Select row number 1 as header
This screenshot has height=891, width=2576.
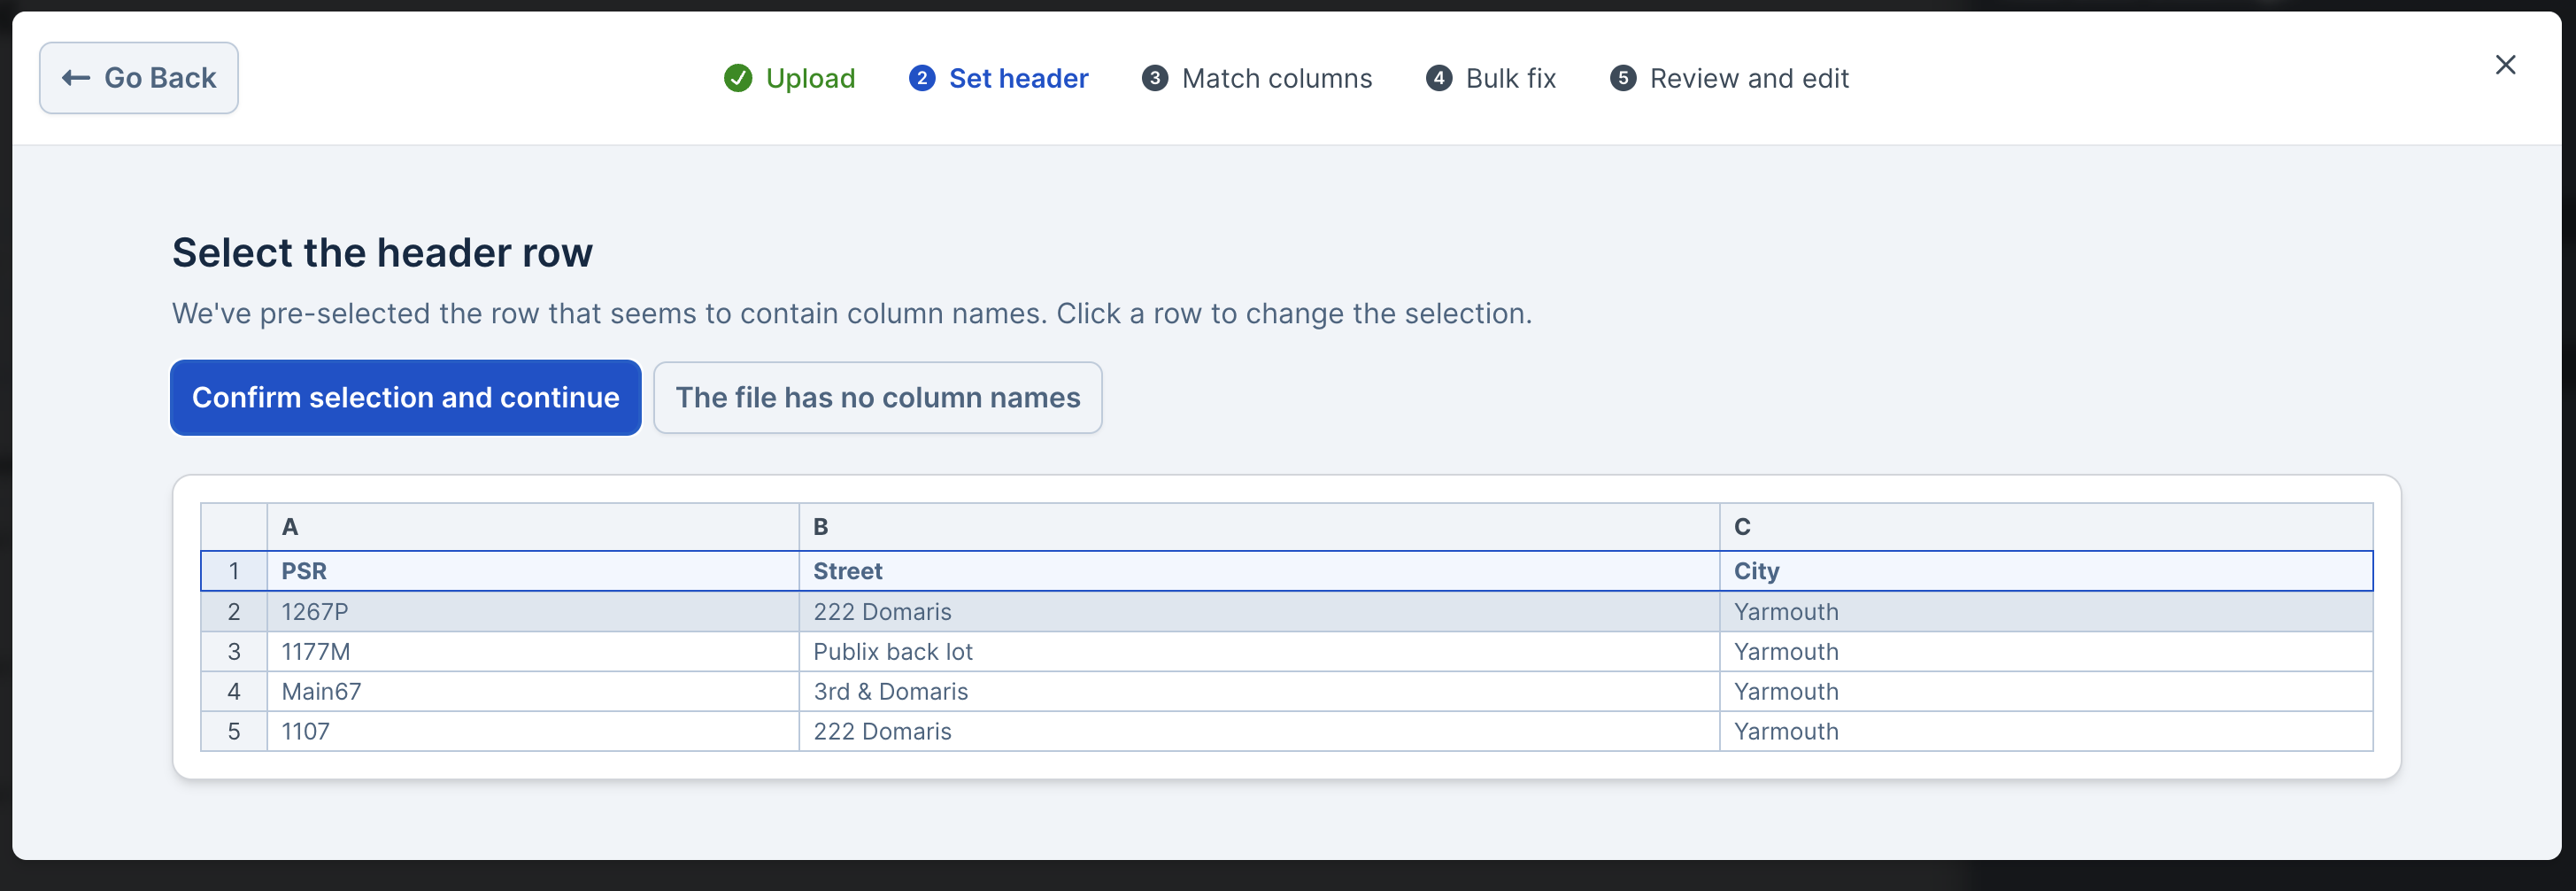pyautogui.click(x=234, y=571)
